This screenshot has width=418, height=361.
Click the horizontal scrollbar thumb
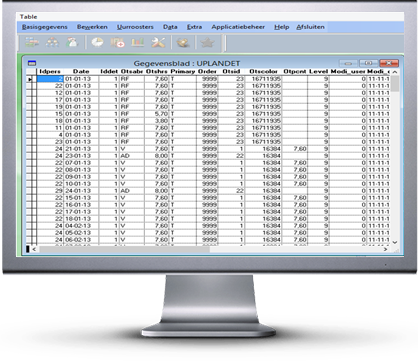(x=124, y=249)
